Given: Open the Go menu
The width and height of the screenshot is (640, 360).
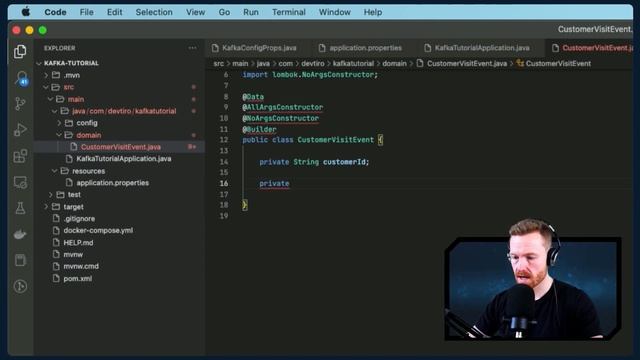Looking at the screenshot, I should pyautogui.click(x=224, y=12).
